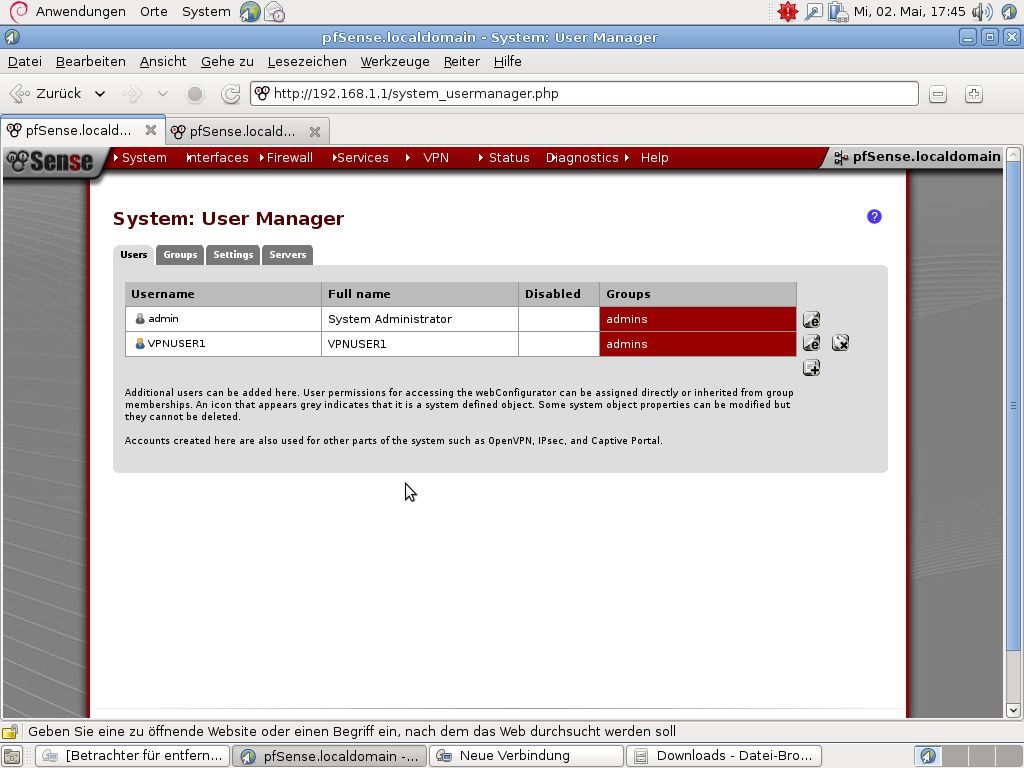Switch to the Servers tab

click(x=287, y=255)
